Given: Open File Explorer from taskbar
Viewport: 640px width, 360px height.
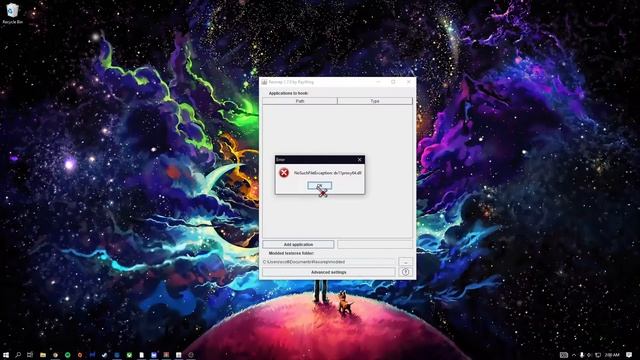Looking at the screenshot, I should click(x=43, y=355).
